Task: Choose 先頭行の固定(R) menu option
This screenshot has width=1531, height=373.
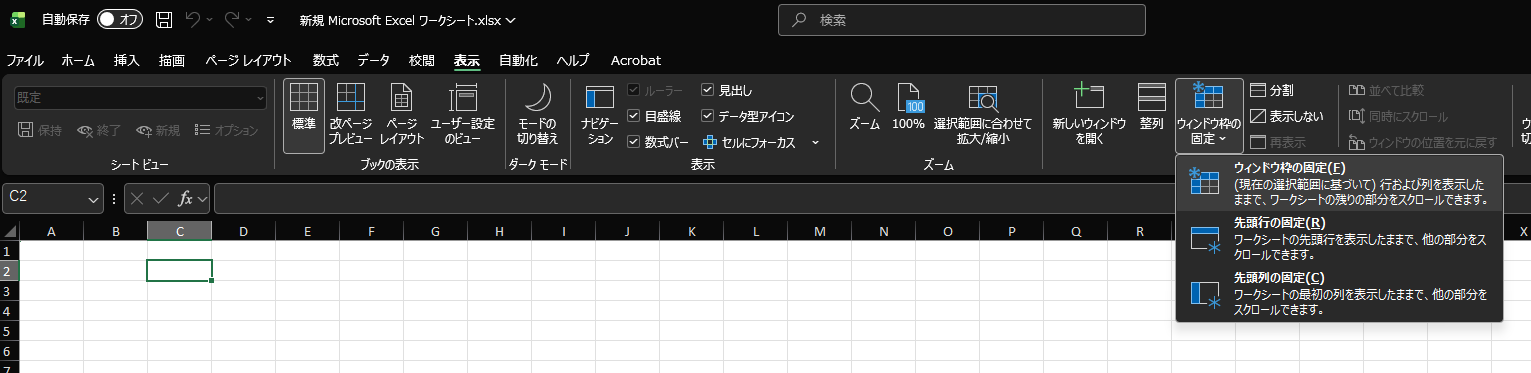Action: pyautogui.click(x=1340, y=238)
